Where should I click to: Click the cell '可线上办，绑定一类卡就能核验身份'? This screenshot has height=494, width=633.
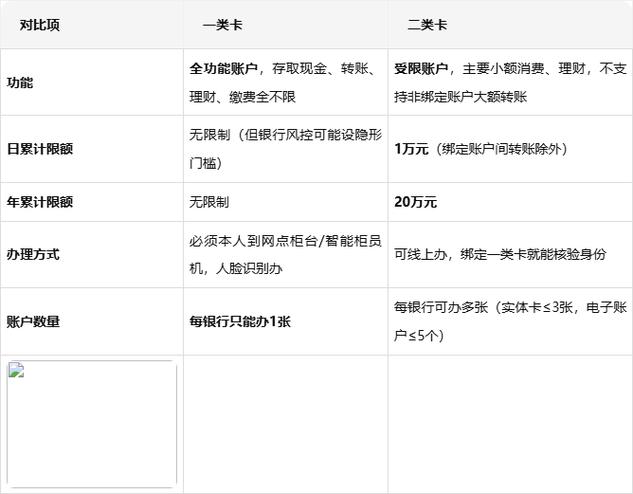point(511,254)
